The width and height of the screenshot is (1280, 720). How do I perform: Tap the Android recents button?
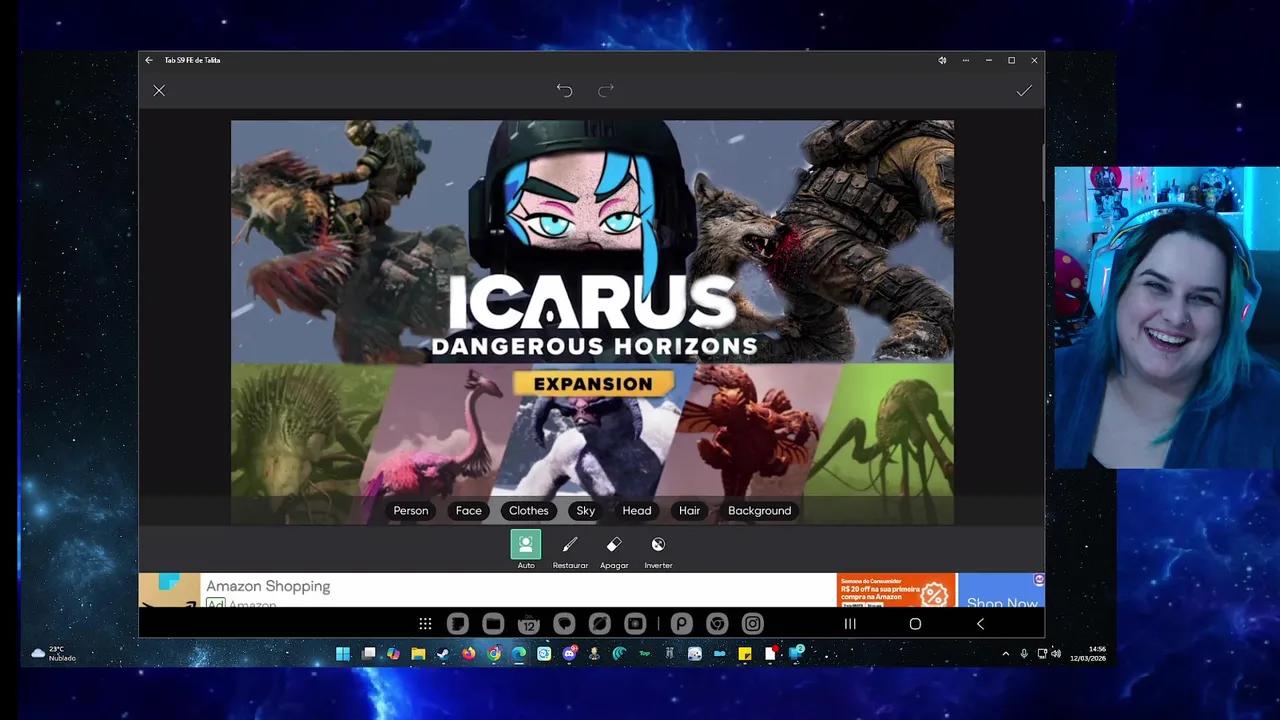850,624
